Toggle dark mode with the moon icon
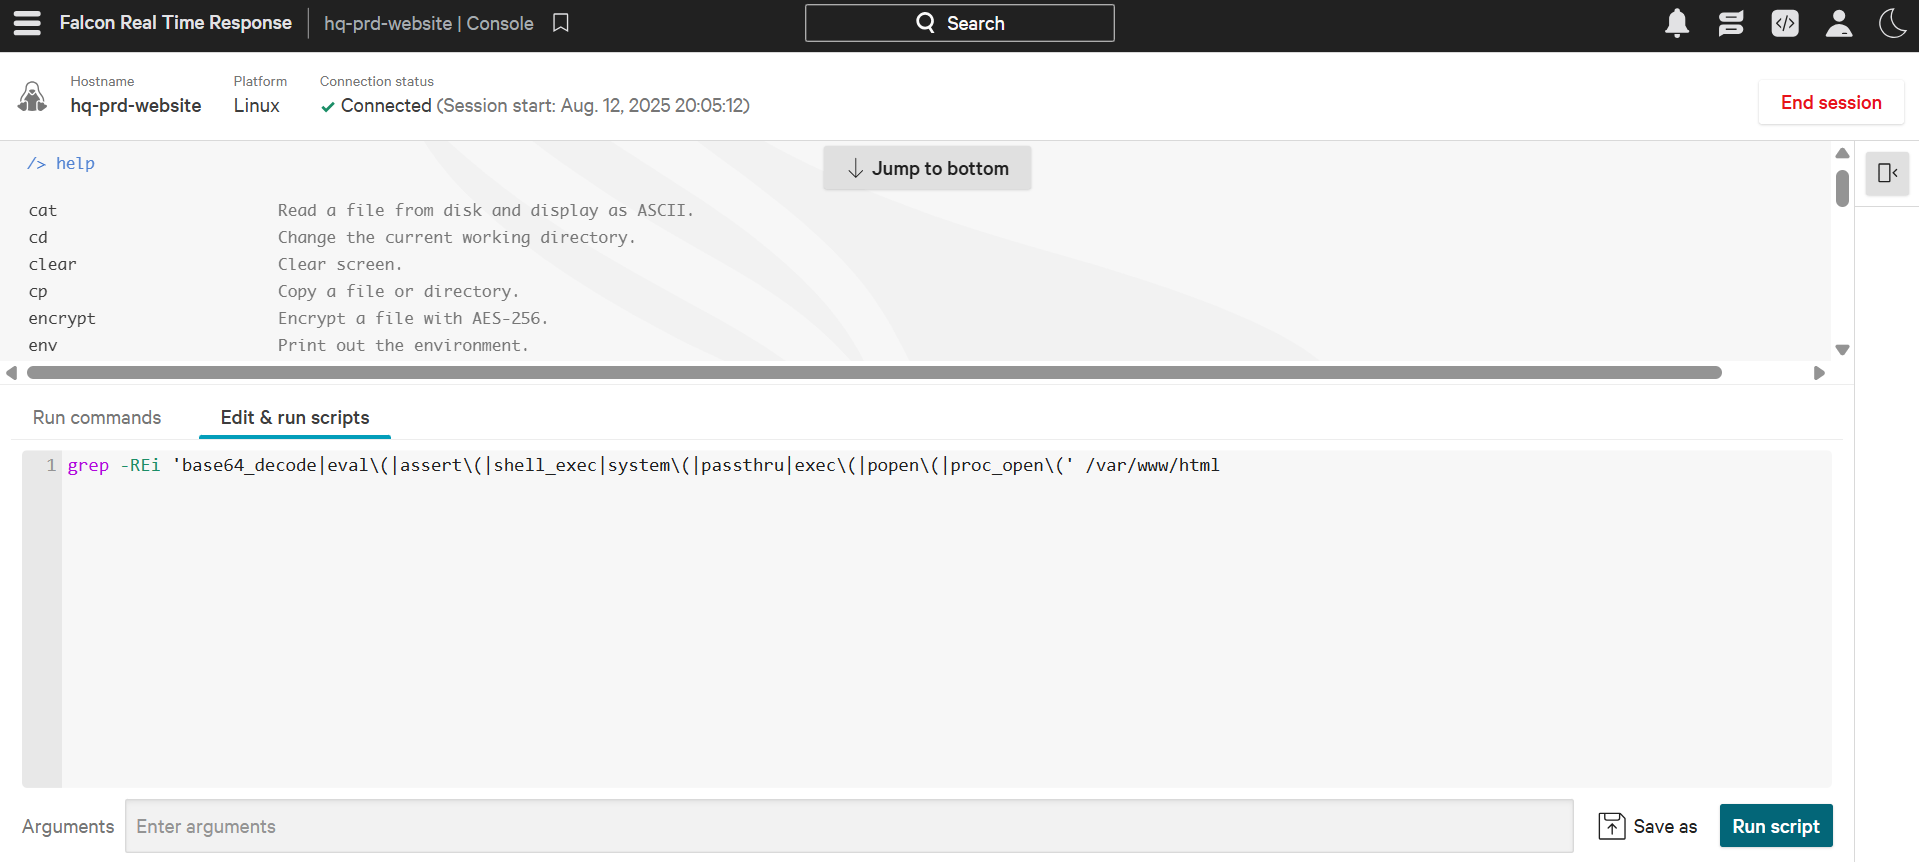Screen dimensions: 1919x862 pyautogui.click(x=1892, y=23)
